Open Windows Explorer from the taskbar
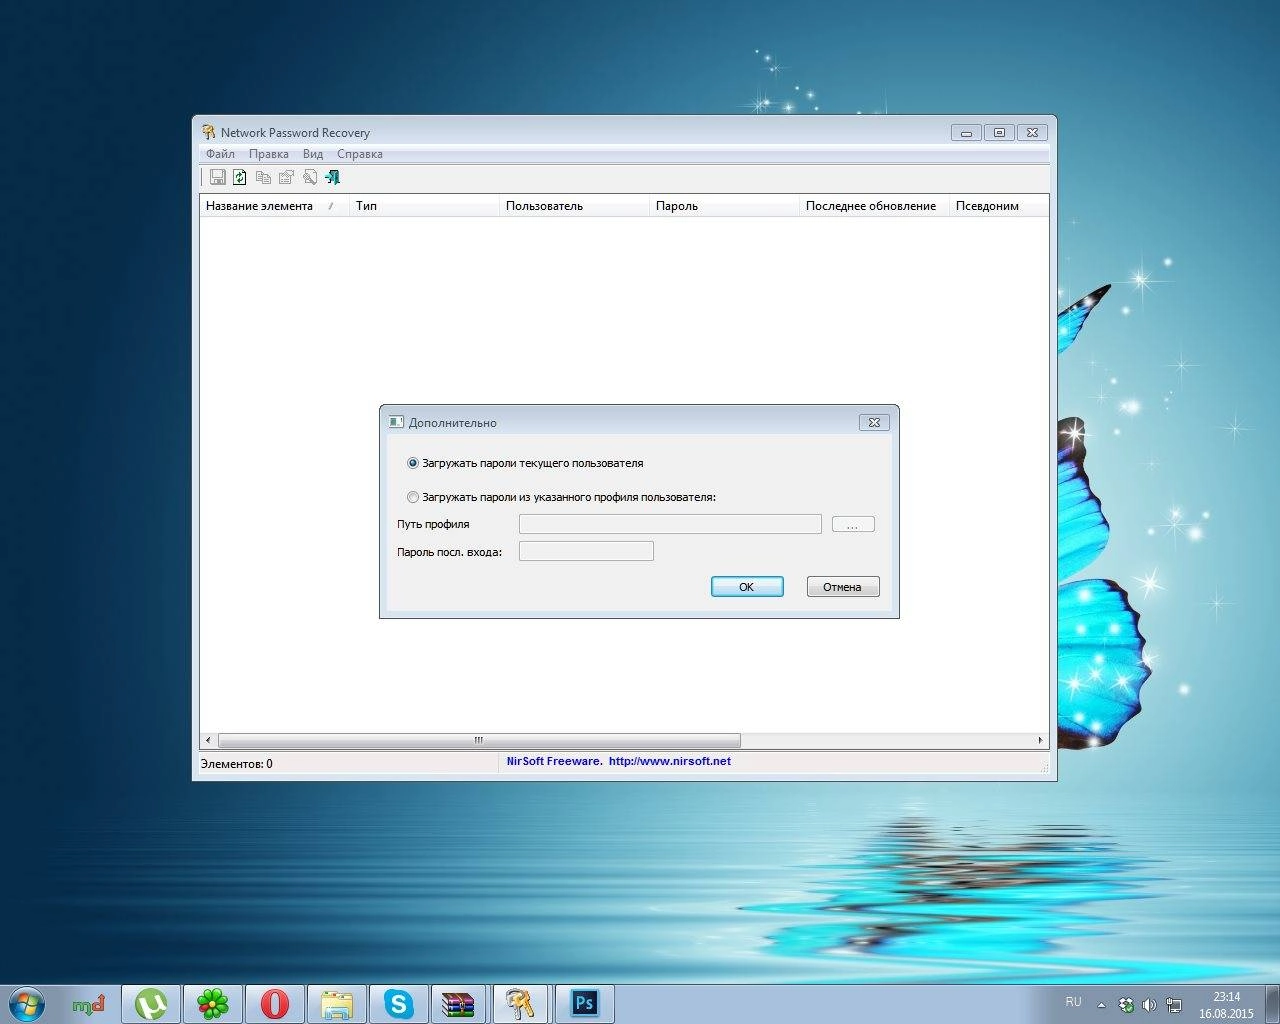This screenshot has width=1280, height=1024. click(337, 1004)
